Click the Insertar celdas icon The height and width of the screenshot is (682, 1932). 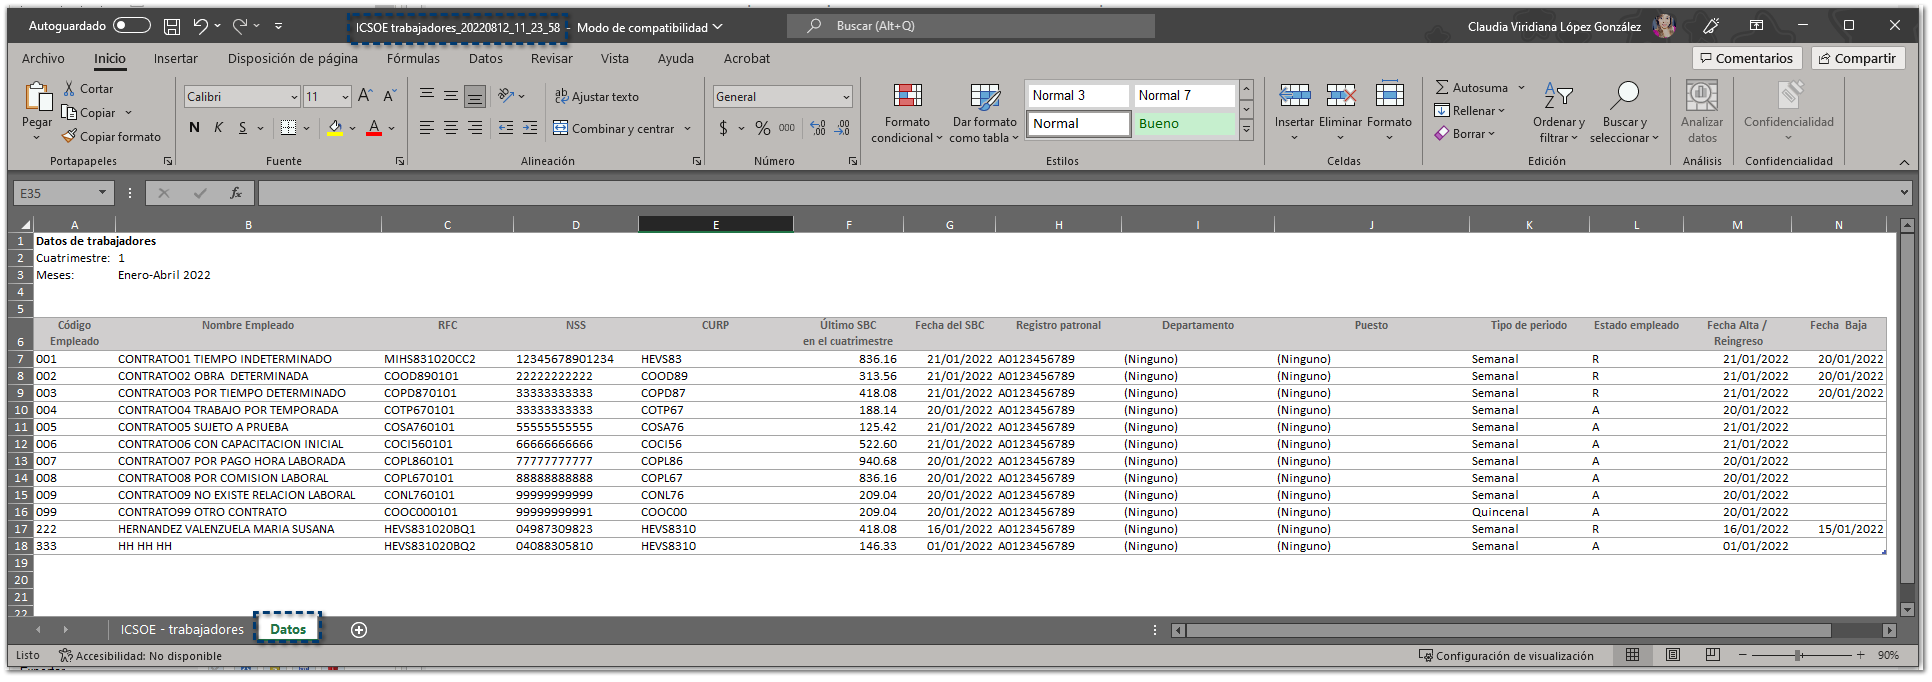coord(1294,96)
